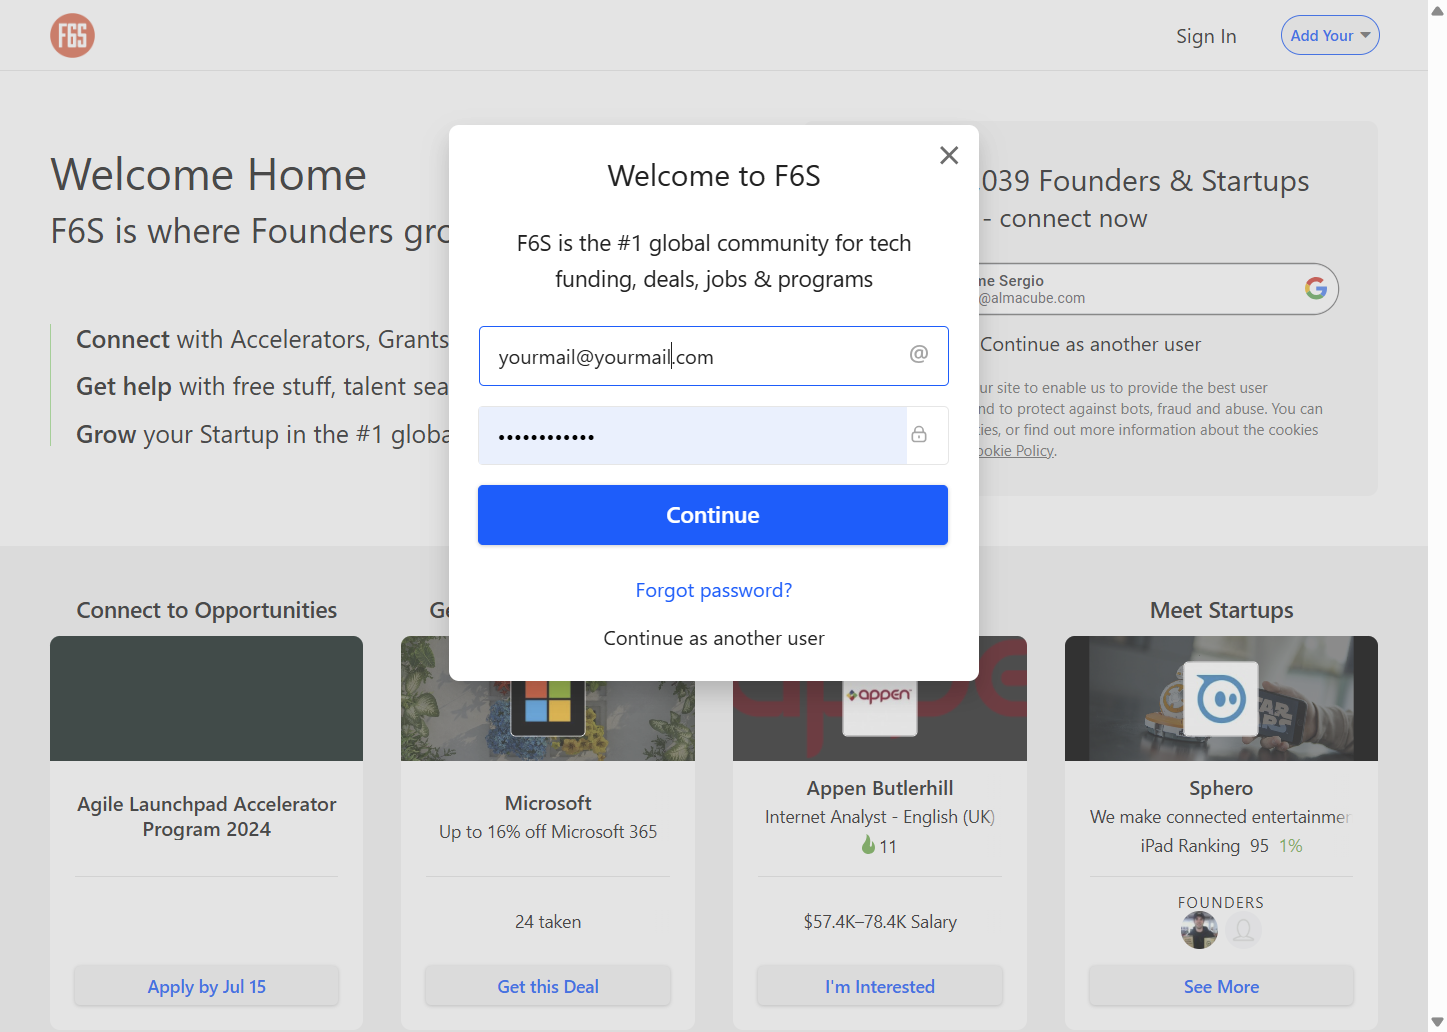This screenshot has height=1032, width=1447.
Task: Open the Add Your dropdown
Action: click(x=1330, y=35)
